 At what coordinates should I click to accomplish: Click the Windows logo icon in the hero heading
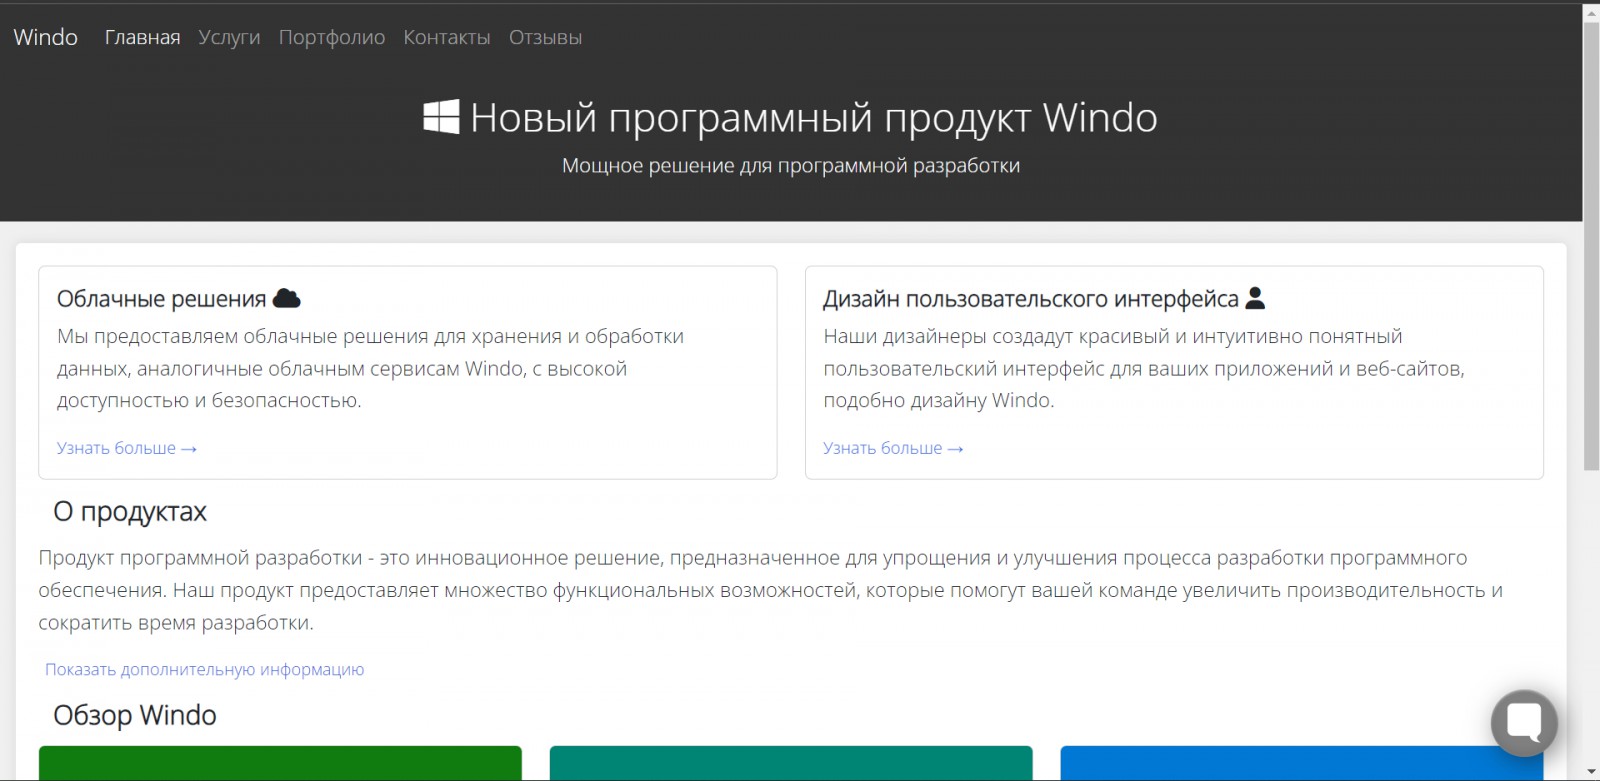(441, 117)
